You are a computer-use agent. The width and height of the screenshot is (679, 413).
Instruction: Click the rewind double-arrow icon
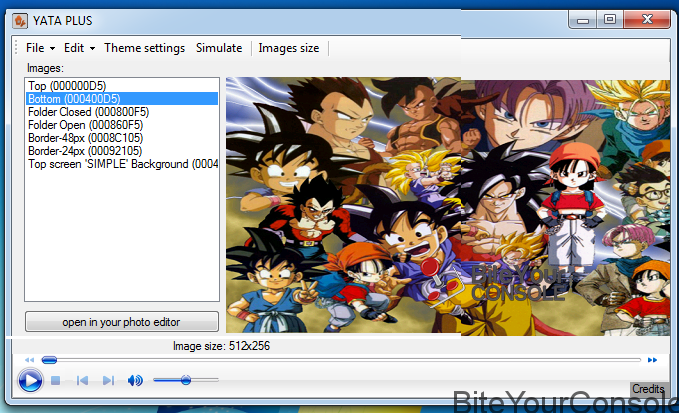pos(29,360)
